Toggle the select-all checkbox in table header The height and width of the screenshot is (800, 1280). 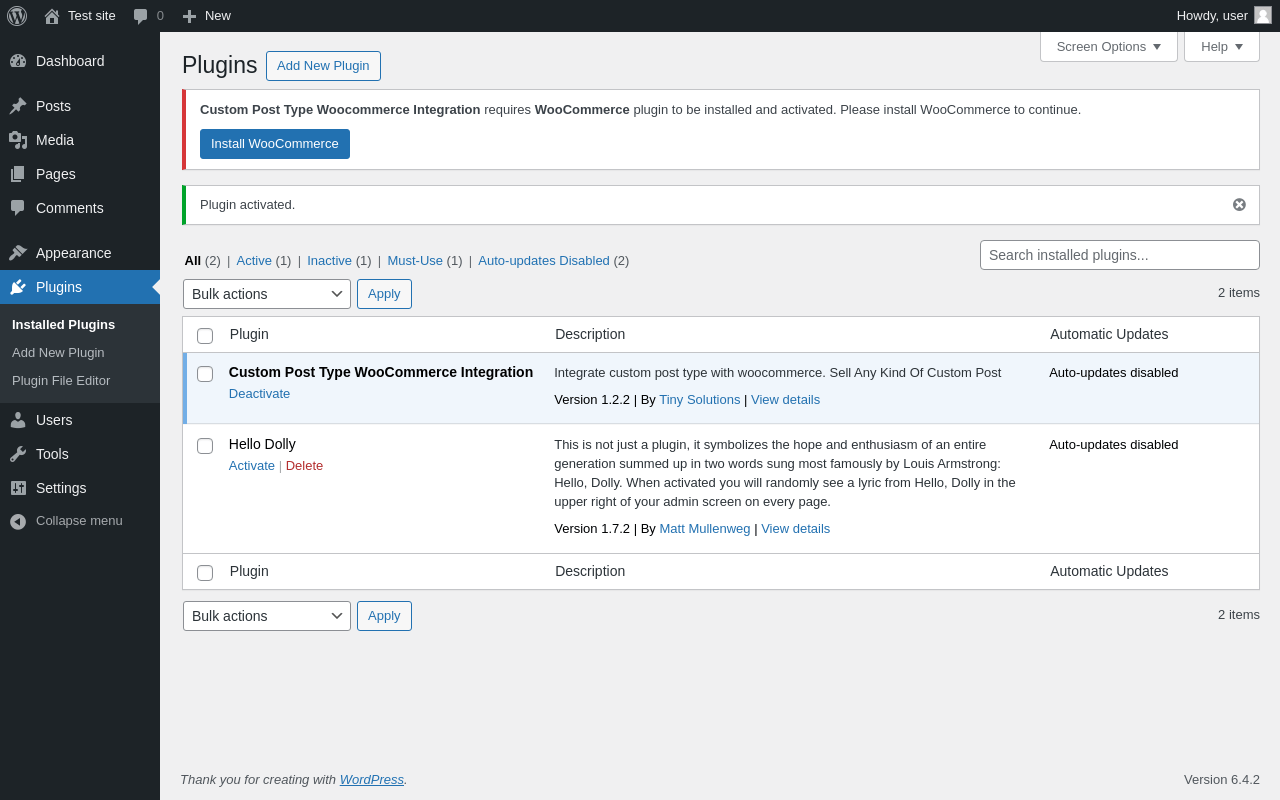pyautogui.click(x=205, y=336)
